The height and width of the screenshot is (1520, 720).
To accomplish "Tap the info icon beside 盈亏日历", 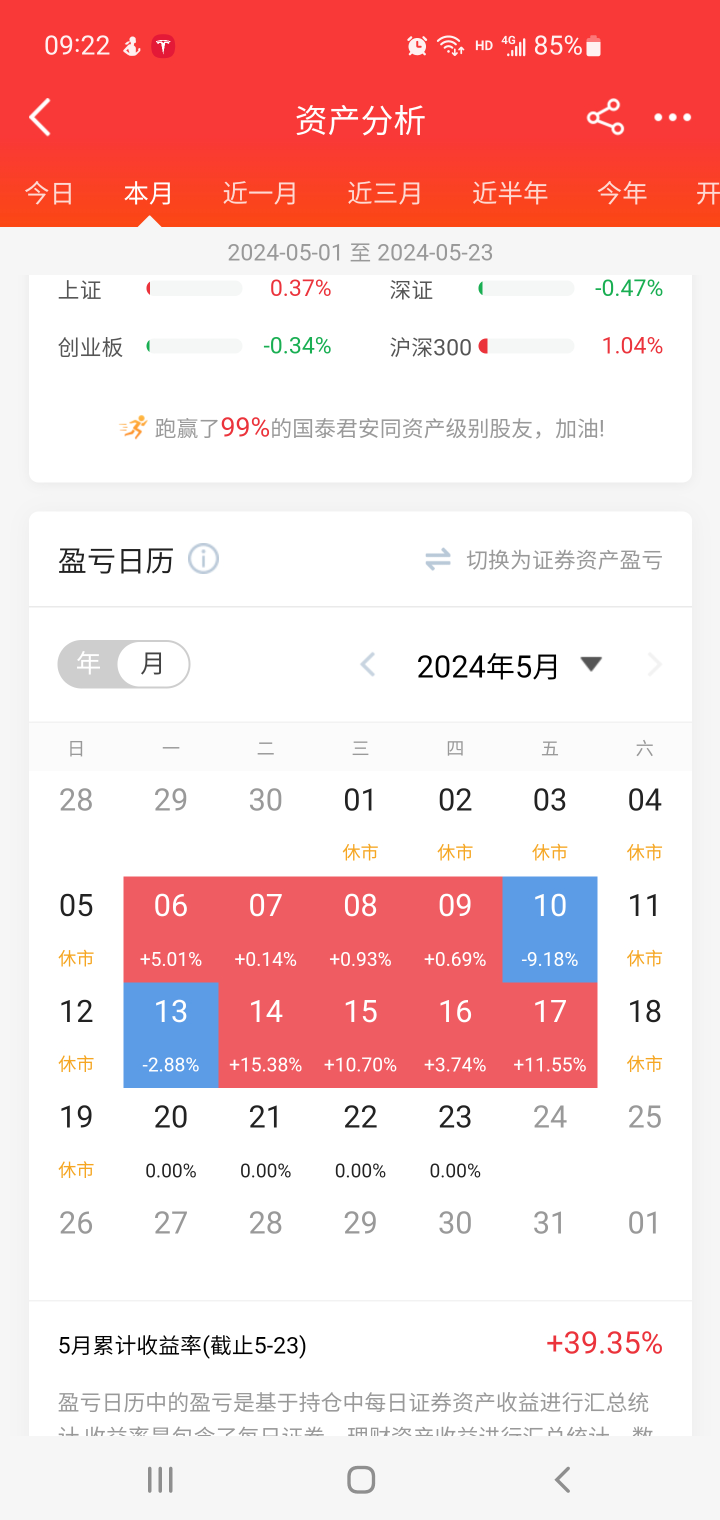I will pos(203,559).
